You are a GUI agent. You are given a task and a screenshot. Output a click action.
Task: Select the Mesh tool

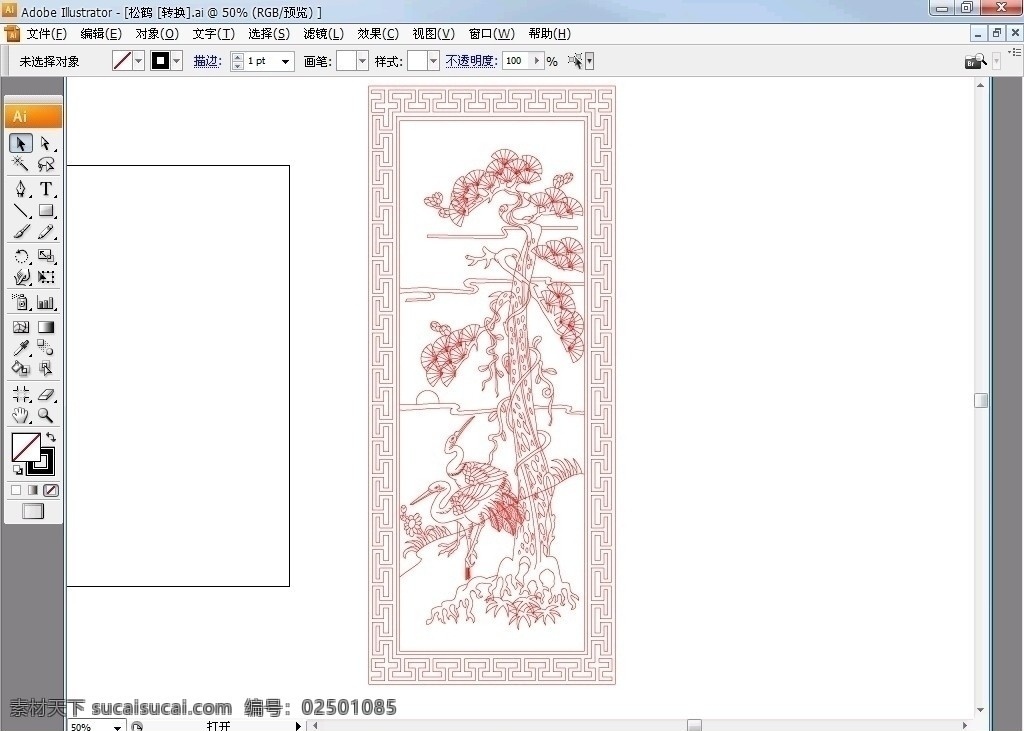click(x=20, y=327)
